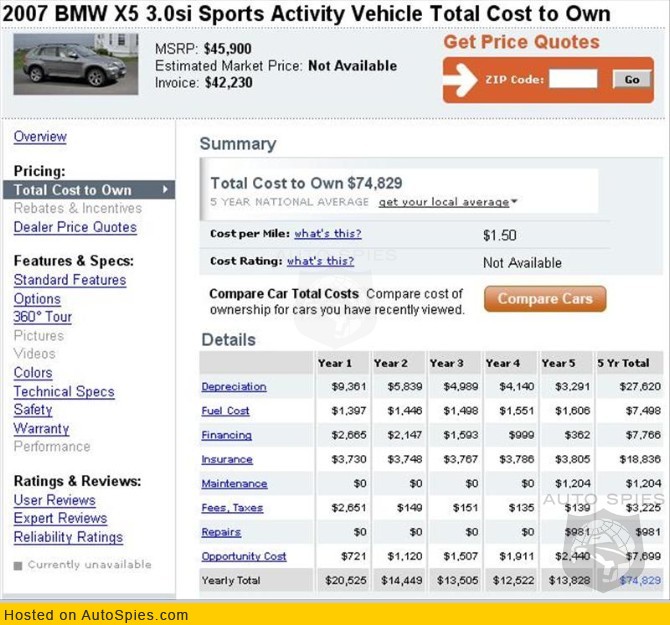Click the $13,828 Year 5 yearly total
Image resolution: width=670 pixels, height=625 pixels.
(x=569, y=581)
